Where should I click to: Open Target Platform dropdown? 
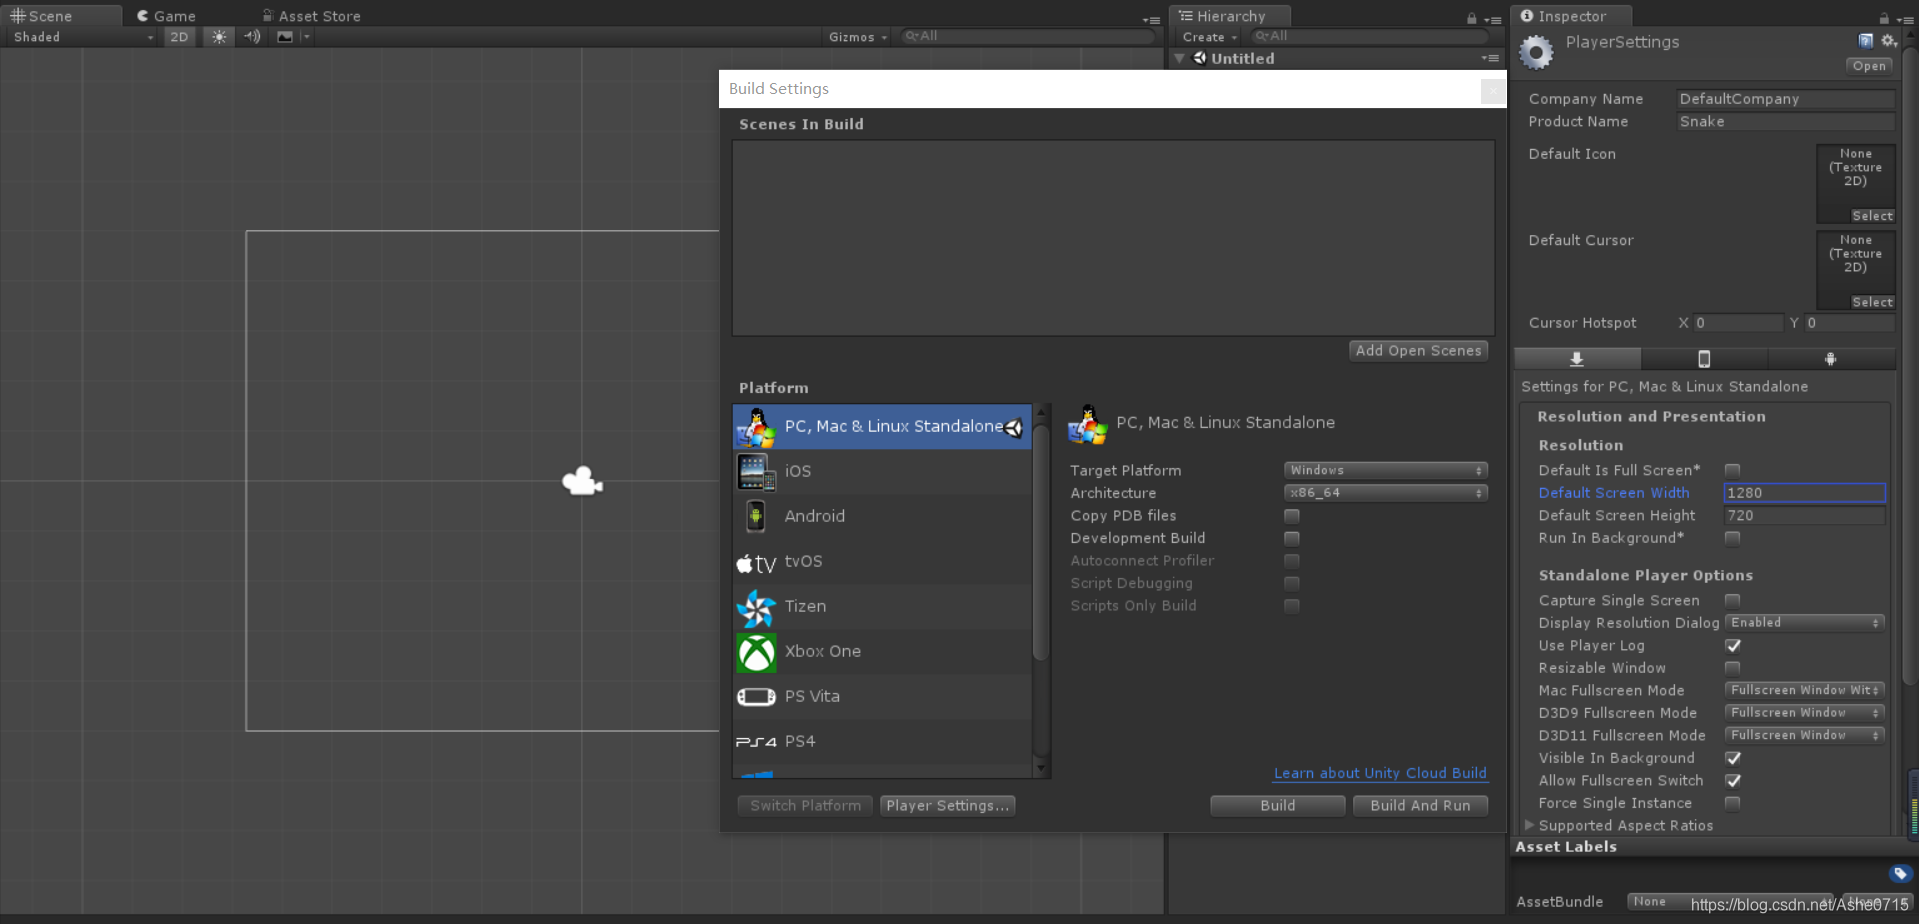tap(1386, 470)
